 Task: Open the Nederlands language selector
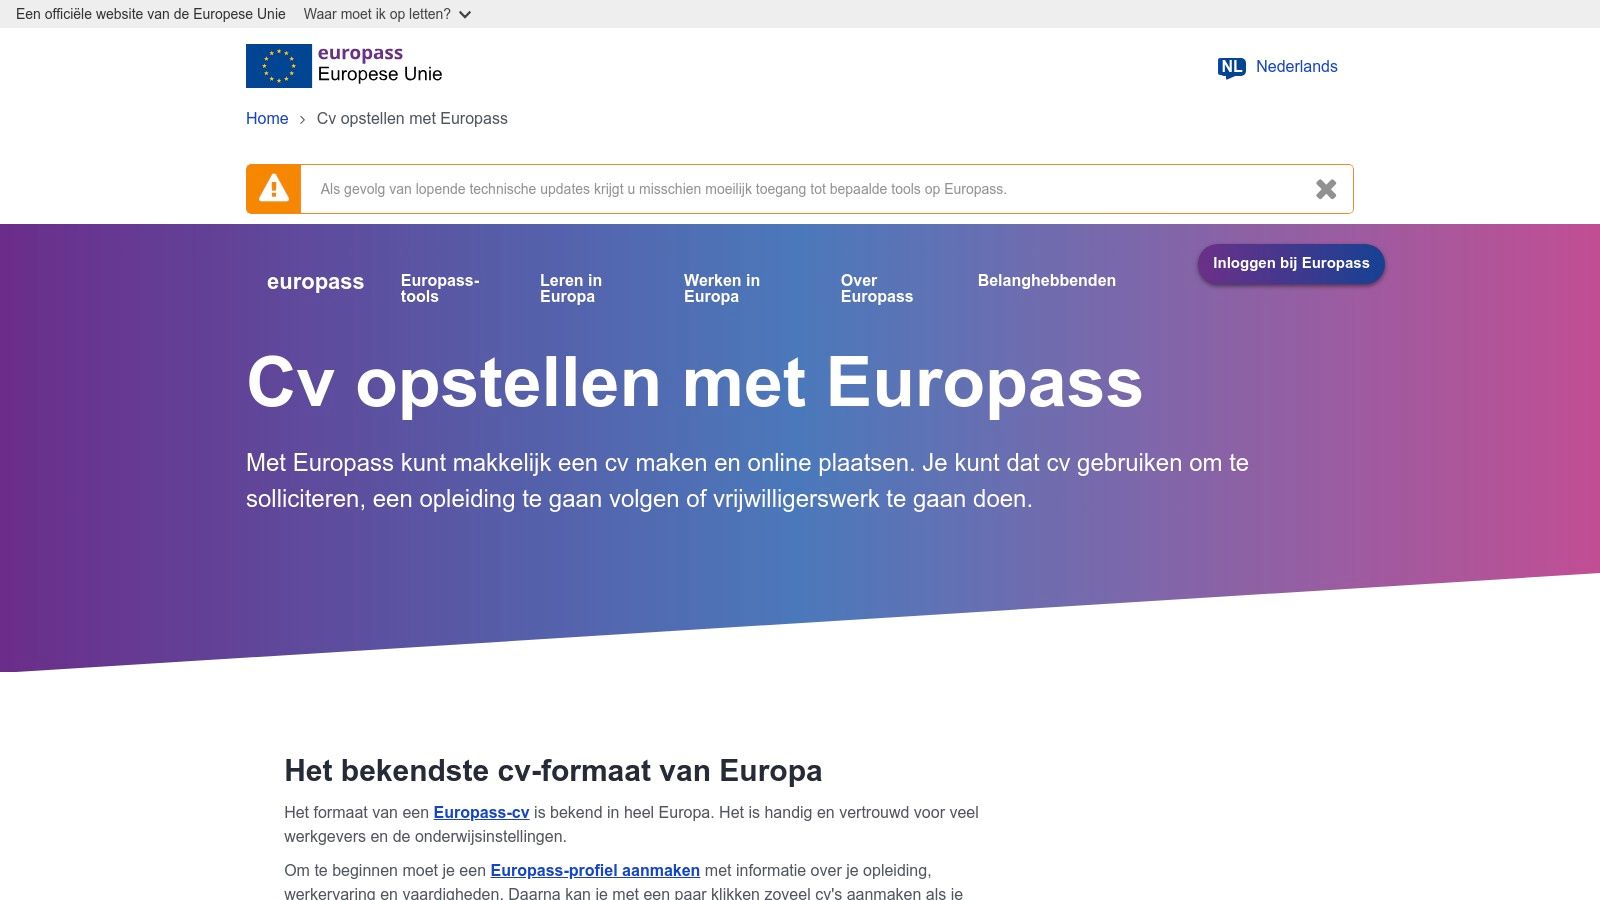point(1296,67)
